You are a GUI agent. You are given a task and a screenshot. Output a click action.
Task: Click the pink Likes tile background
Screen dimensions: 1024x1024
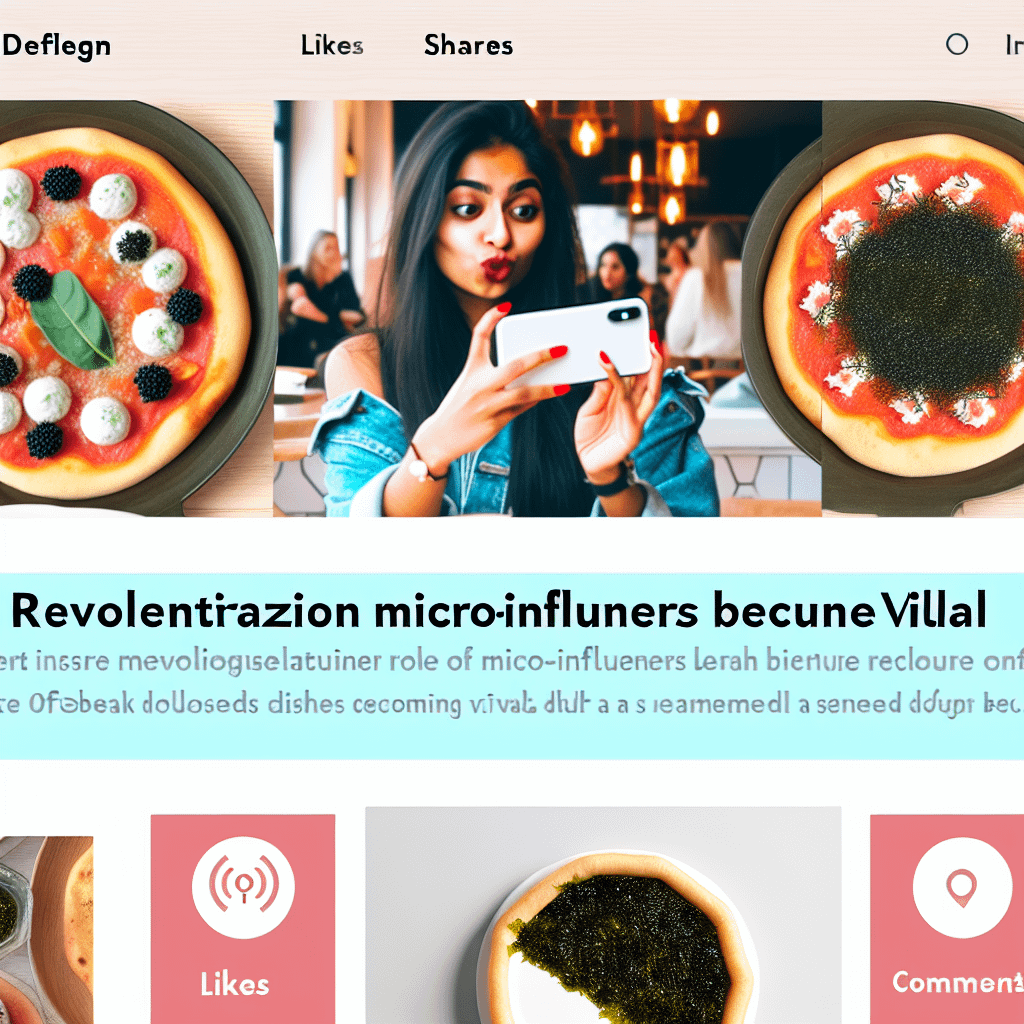click(x=243, y=919)
